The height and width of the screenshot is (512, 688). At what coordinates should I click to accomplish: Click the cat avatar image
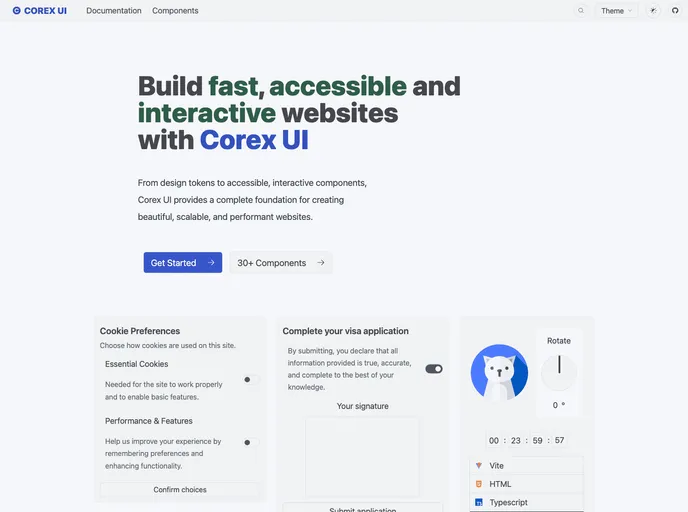pos(499,372)
